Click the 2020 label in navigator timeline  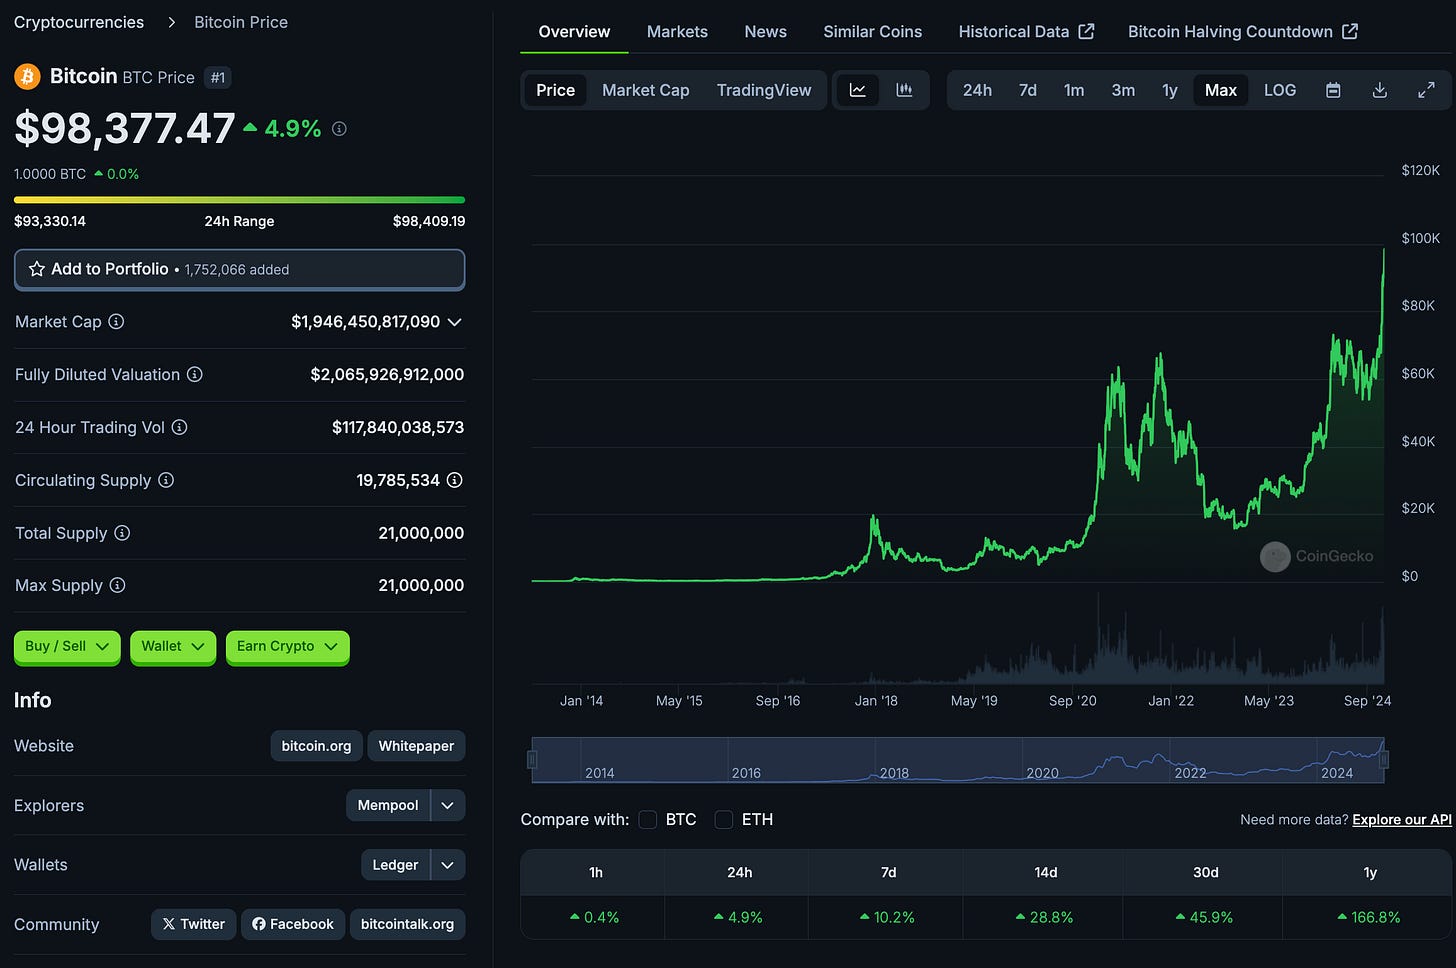pos(1042,773)
